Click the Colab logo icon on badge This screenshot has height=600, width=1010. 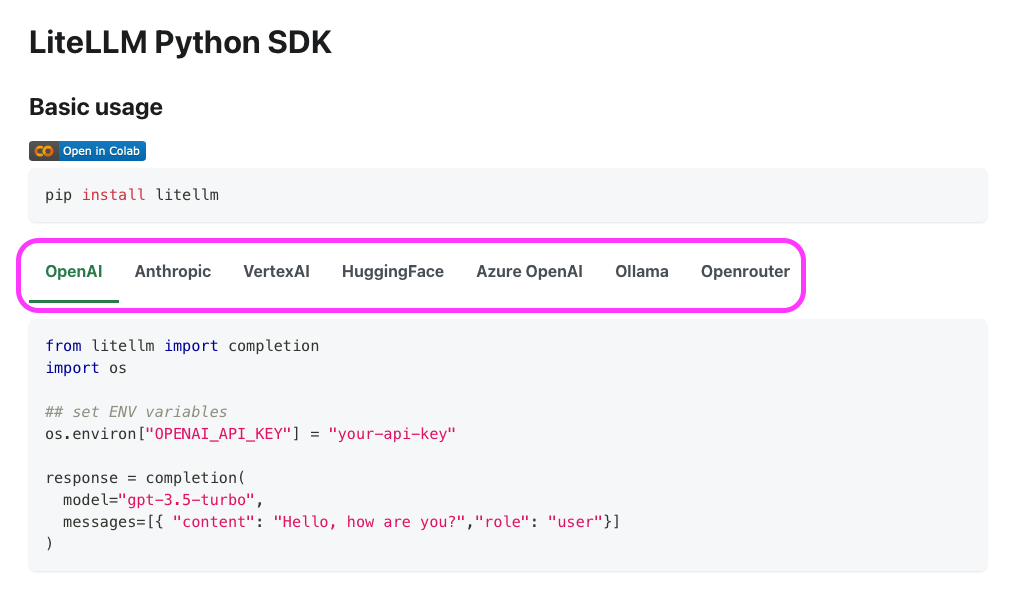[44, 151]
